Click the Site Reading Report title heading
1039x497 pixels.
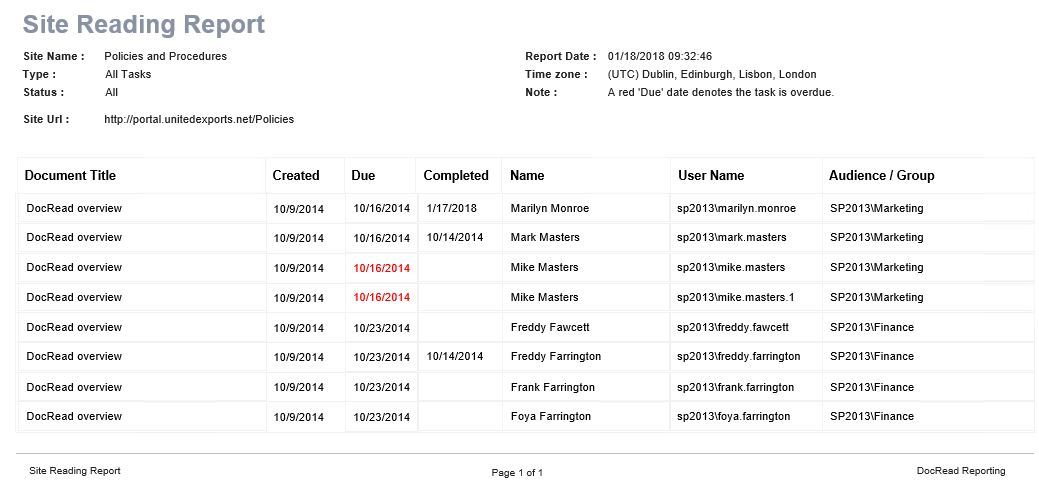coord(143,24)
